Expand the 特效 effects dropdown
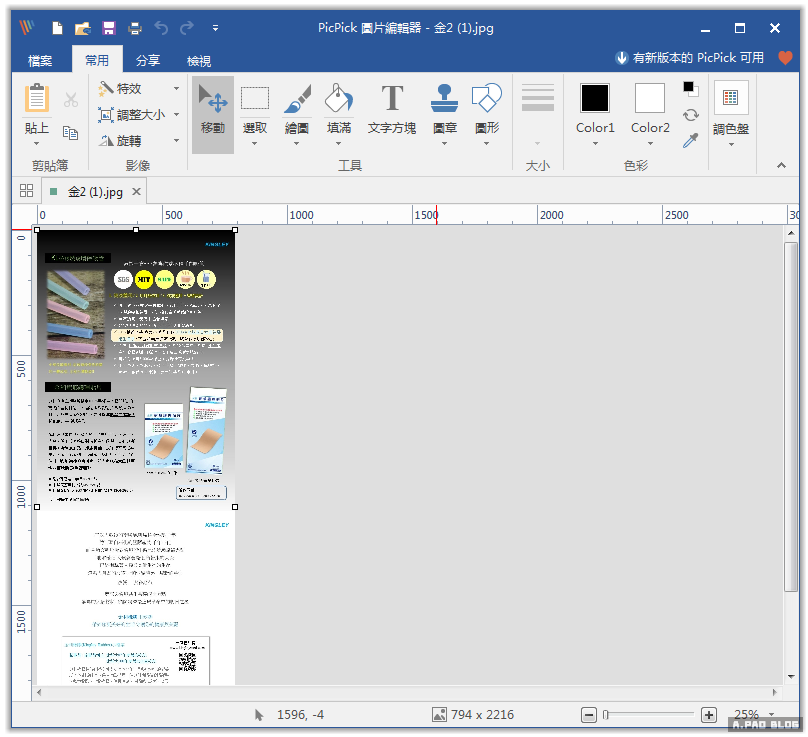The width and height of the screenshot is (808, 737). pos(176,88)
